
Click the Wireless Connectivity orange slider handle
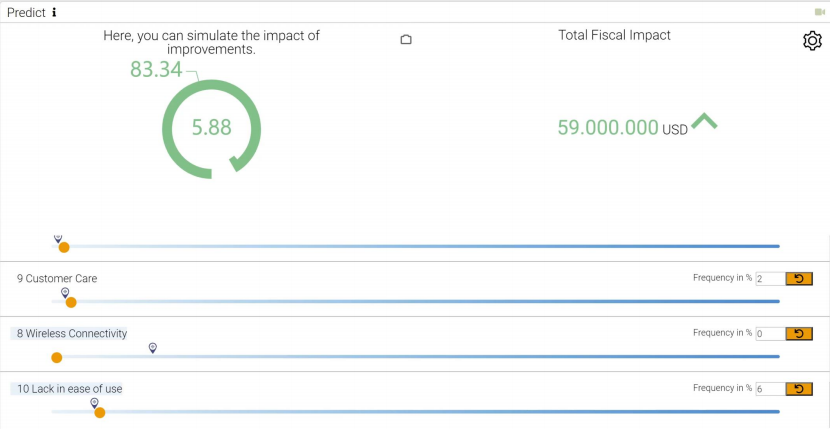[56, 357]
